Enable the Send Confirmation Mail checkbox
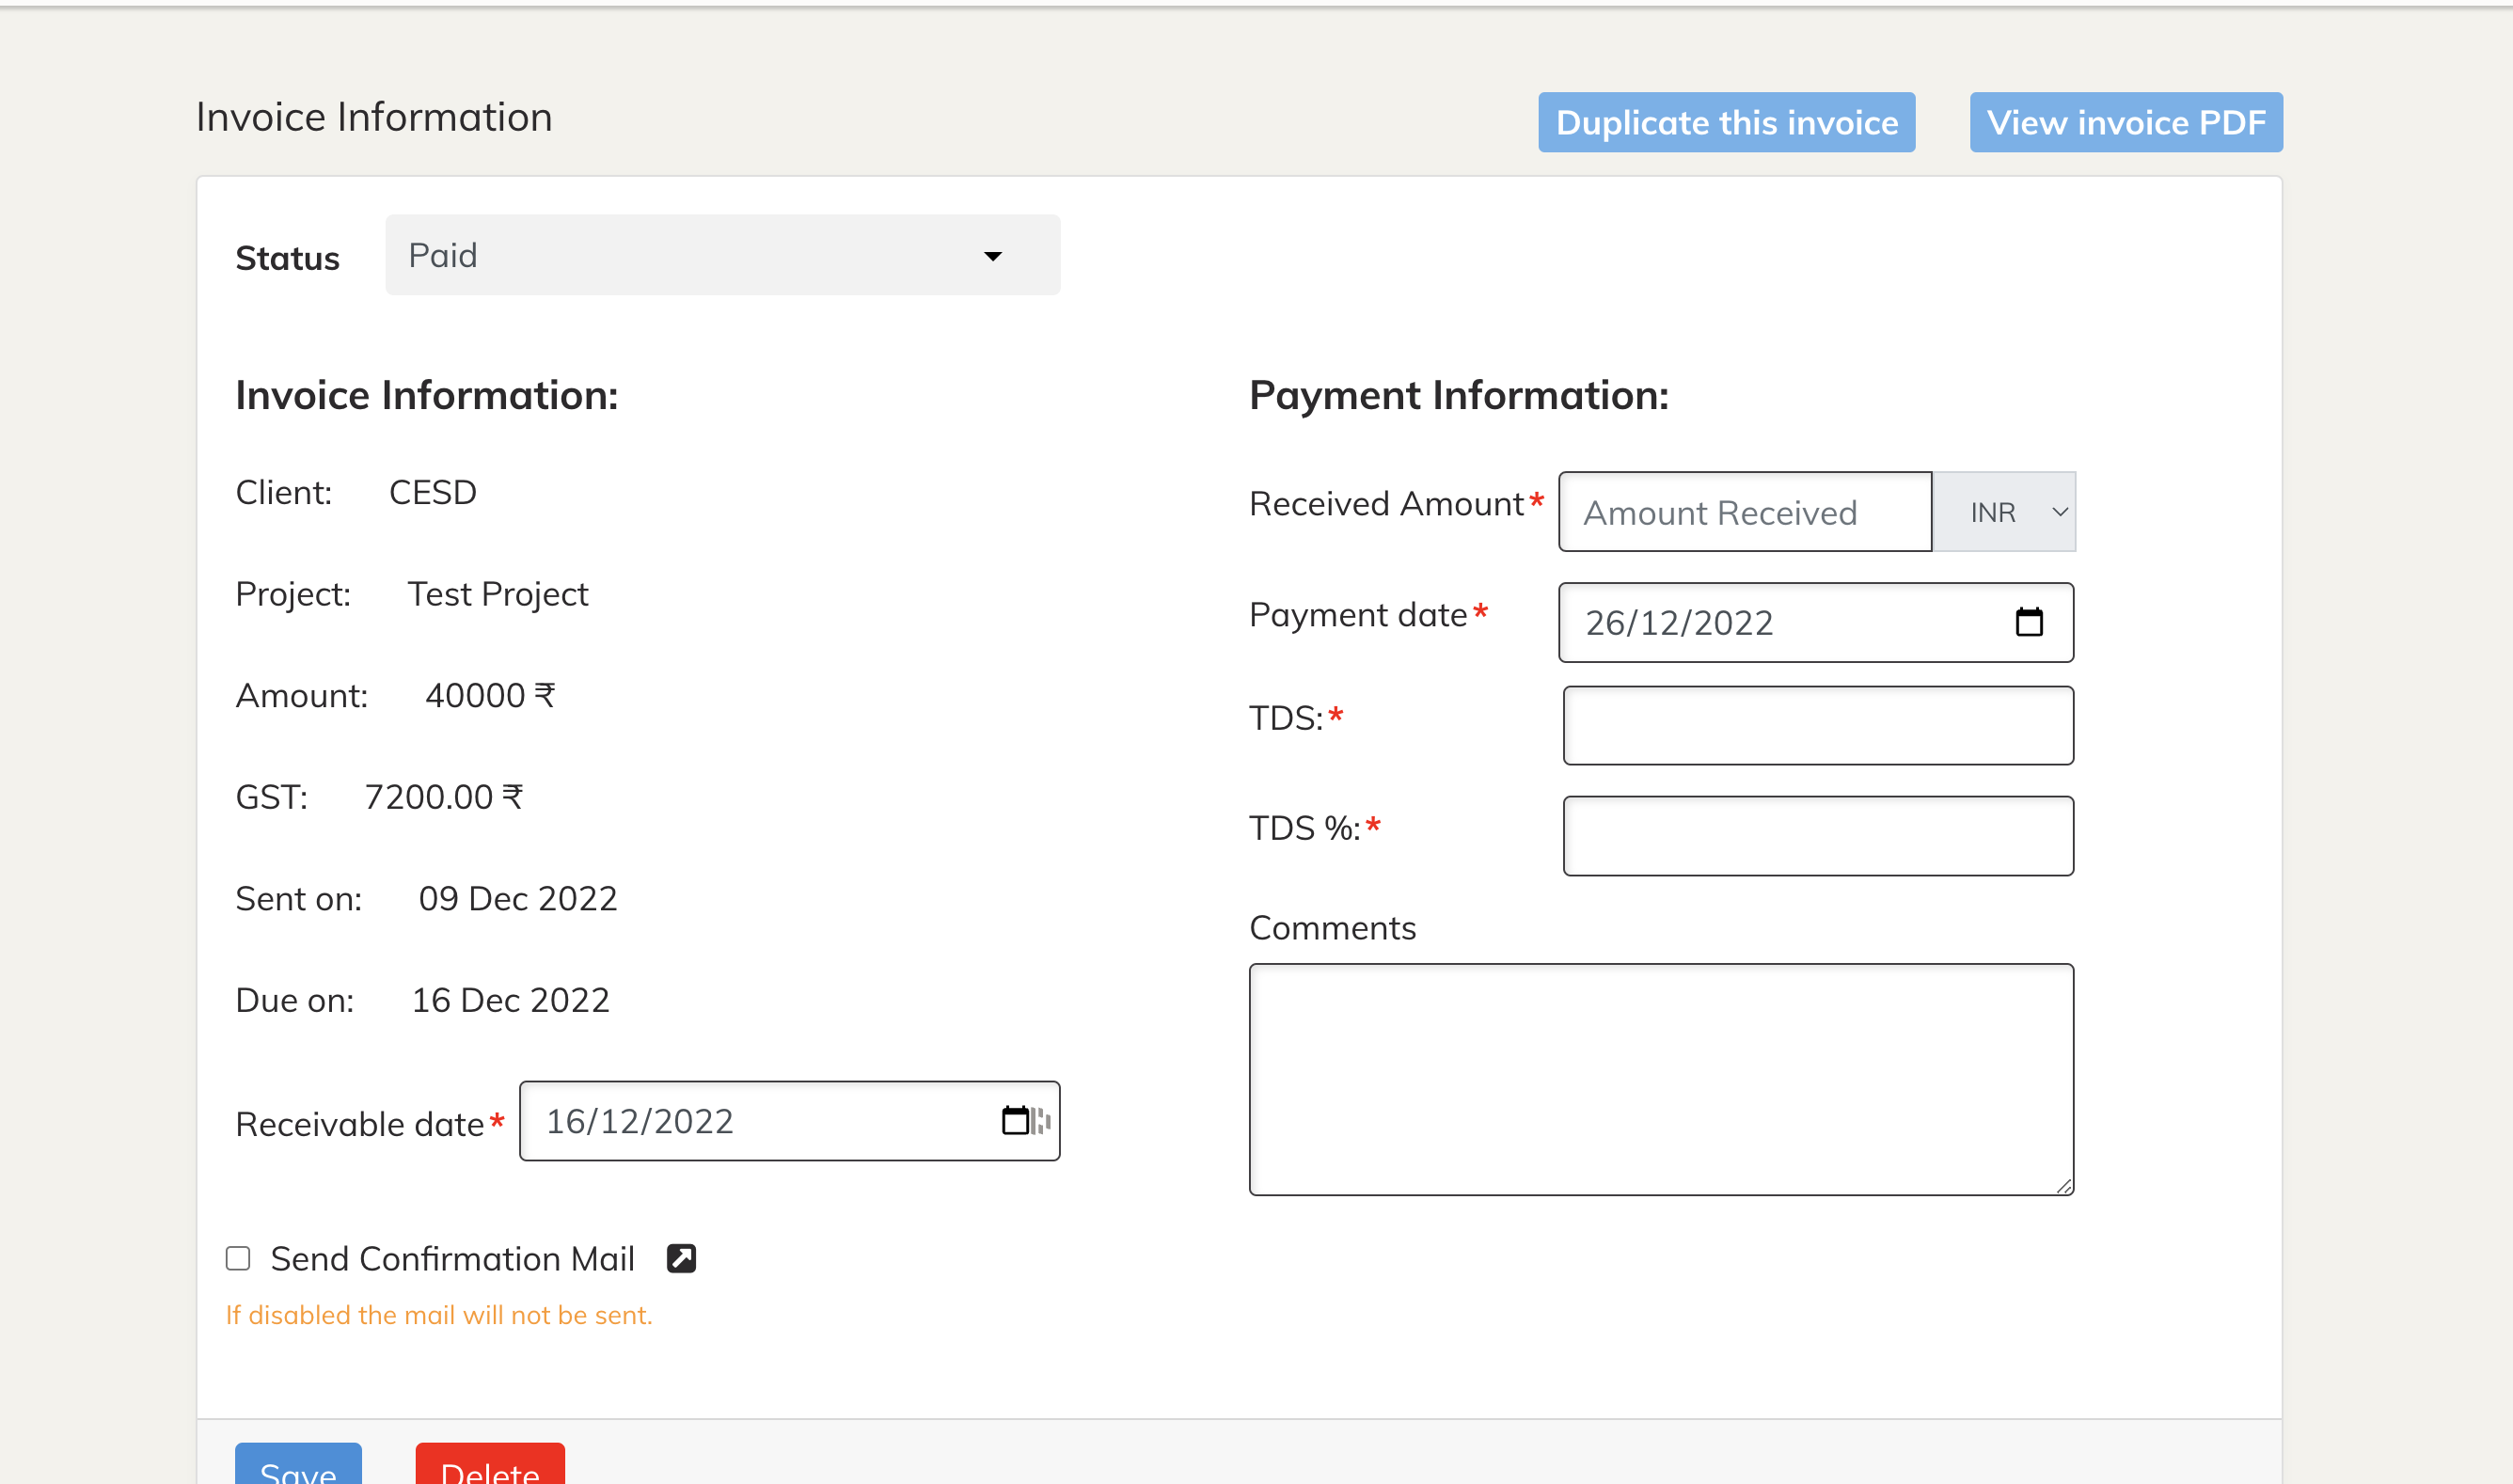 pos(238,1259)
